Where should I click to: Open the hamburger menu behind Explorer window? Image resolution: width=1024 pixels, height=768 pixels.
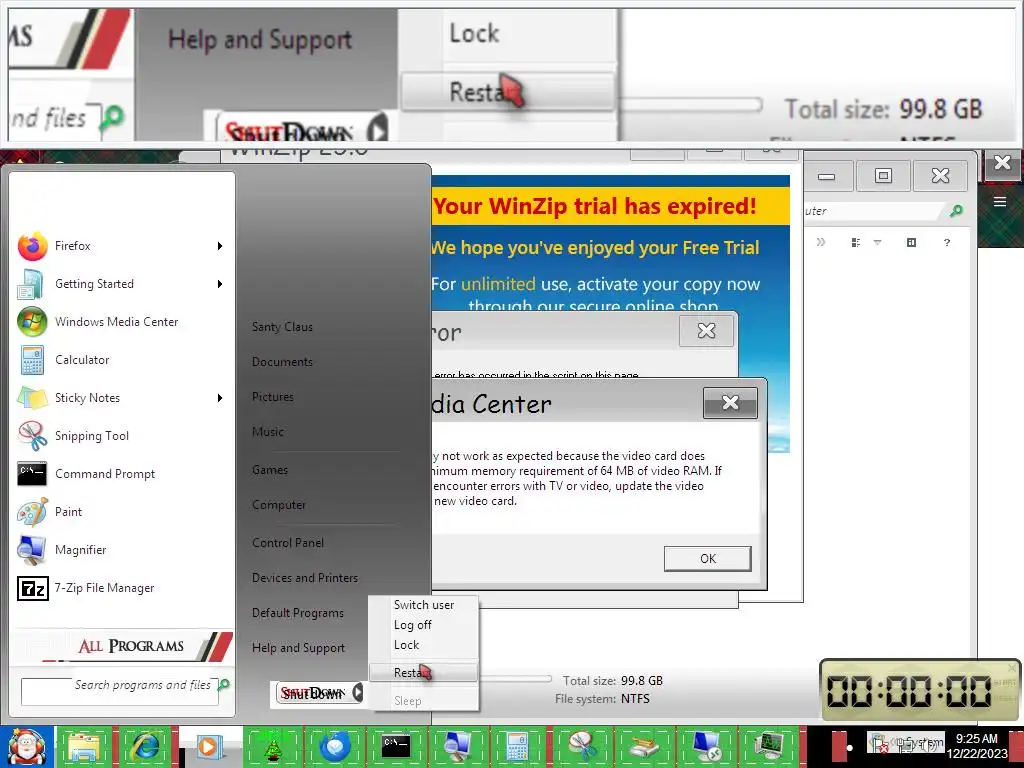pos(1000,202)
